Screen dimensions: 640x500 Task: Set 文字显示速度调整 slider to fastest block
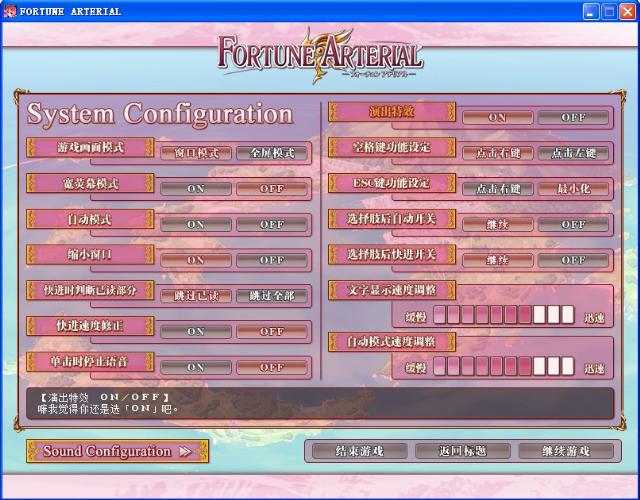click(x=568, y=315)
